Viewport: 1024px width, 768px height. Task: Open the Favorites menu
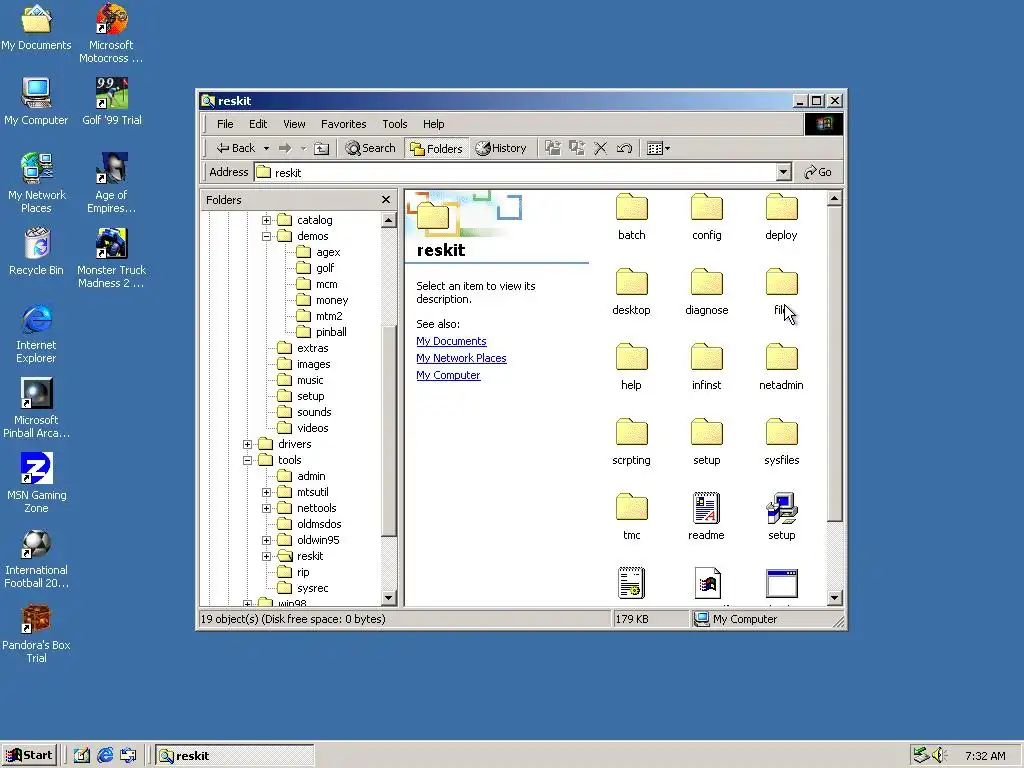tap(344, 124)
